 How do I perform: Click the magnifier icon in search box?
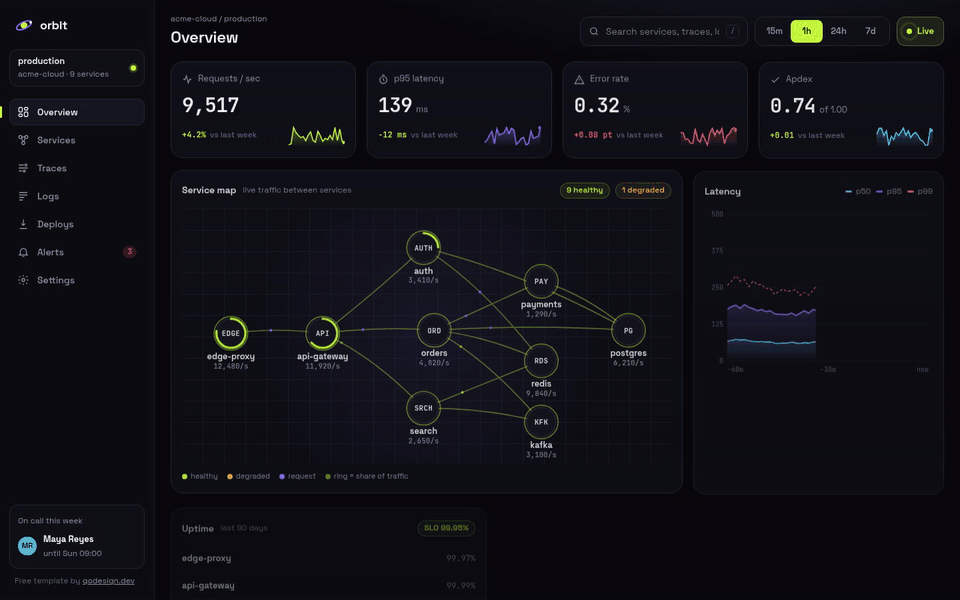[x=594, y=31]
